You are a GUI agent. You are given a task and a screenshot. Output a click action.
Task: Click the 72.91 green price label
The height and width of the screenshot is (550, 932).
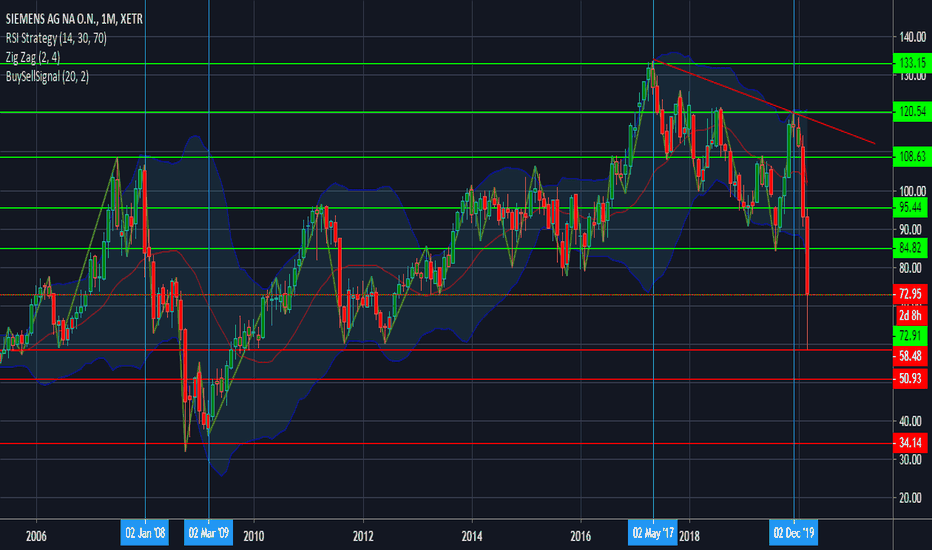910,335
